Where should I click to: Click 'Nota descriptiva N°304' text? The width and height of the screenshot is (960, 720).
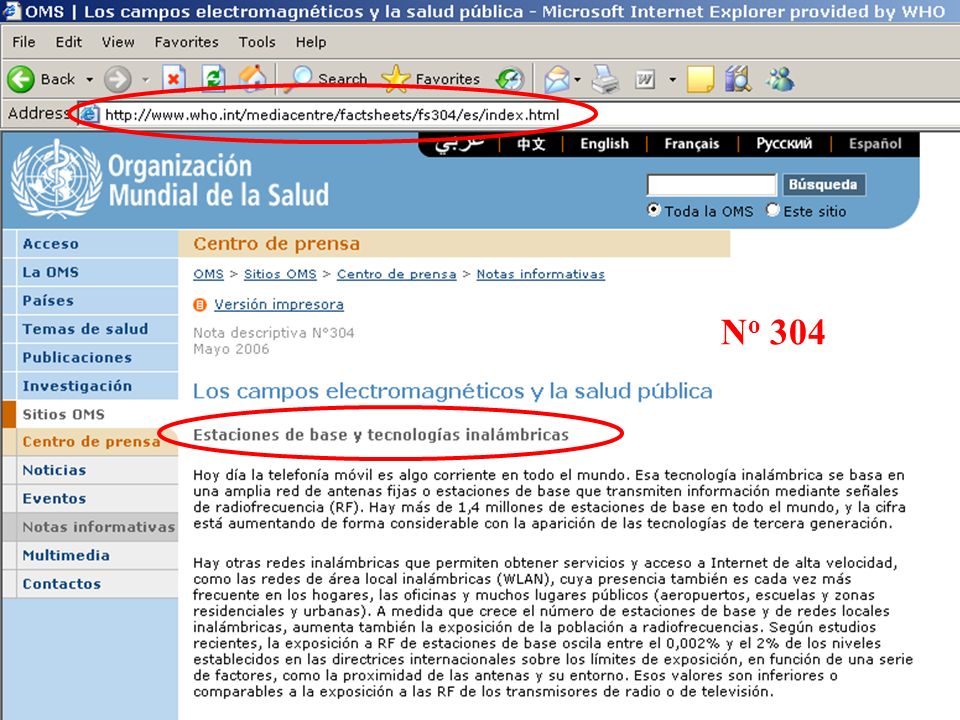click(274, 332)
